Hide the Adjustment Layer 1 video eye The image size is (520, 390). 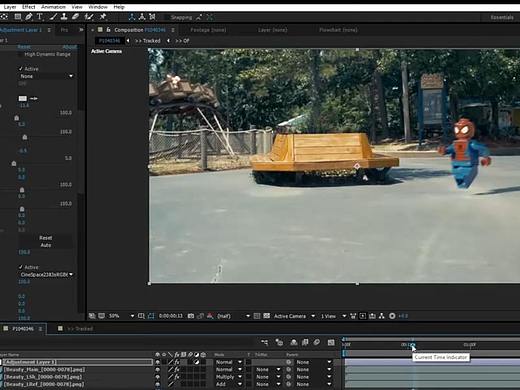pos(158,362)
